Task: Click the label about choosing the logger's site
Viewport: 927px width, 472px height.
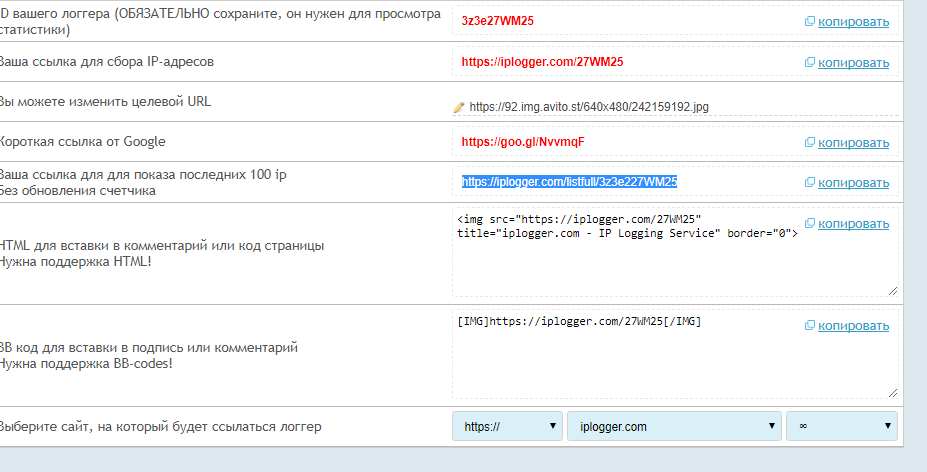Action: point(160,426)
